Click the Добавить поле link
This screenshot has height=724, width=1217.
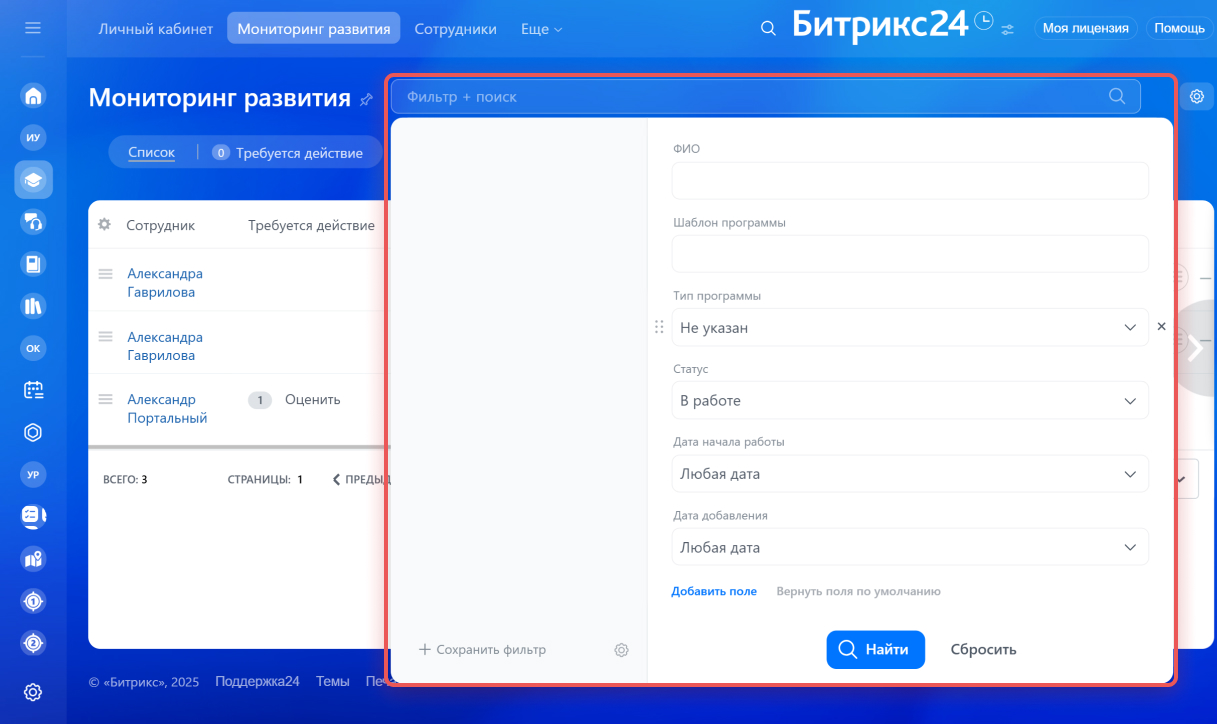tap(714, 591)
